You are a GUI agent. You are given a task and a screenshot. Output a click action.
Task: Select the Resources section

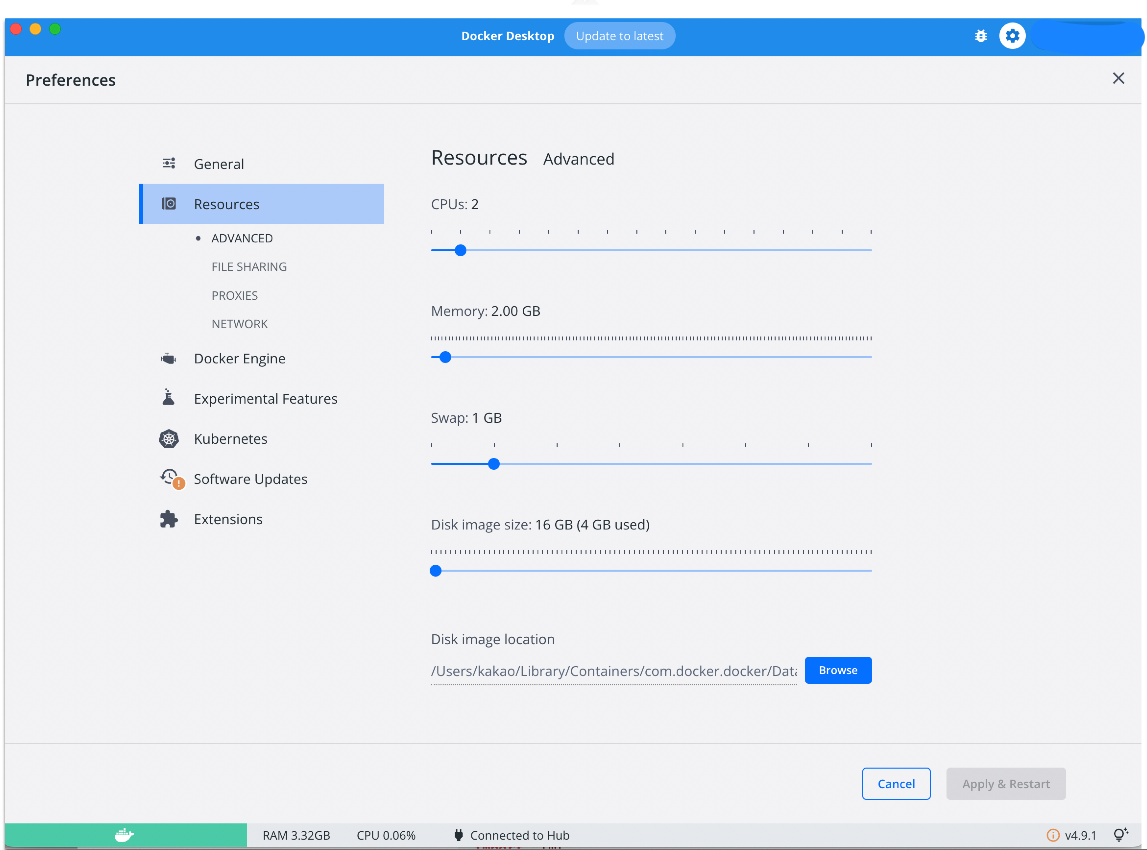click(261, 204)
